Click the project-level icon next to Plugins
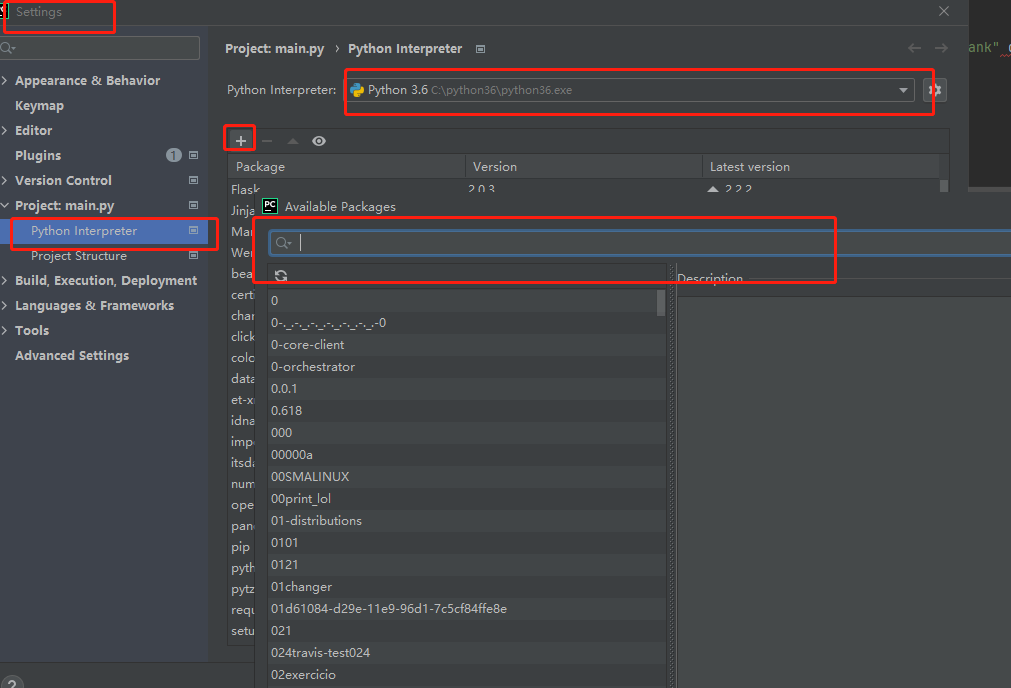 [193, 155]
